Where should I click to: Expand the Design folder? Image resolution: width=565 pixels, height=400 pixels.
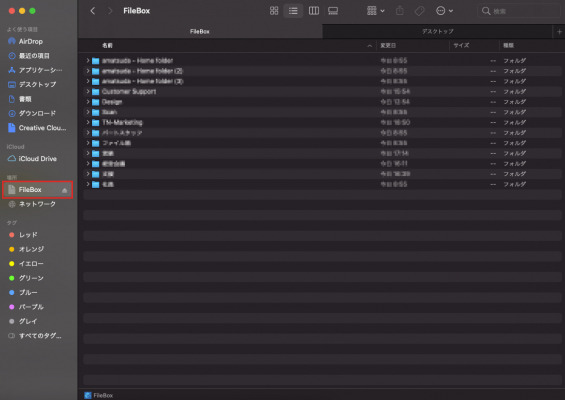click(88, 102)
